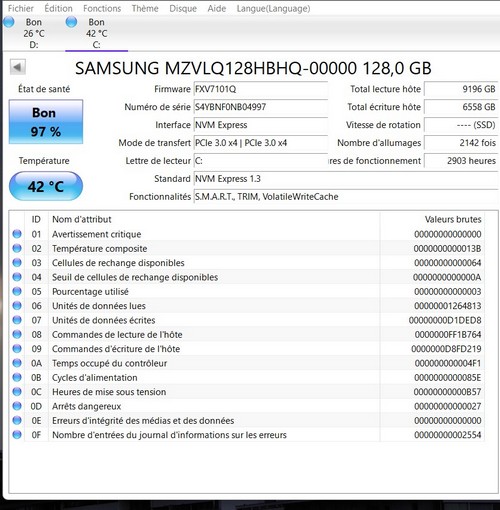Click the total host reads value 9196 GB
The height and width of the screenshot is (510, 500).
pyautogui.click(x=461, y=89)
